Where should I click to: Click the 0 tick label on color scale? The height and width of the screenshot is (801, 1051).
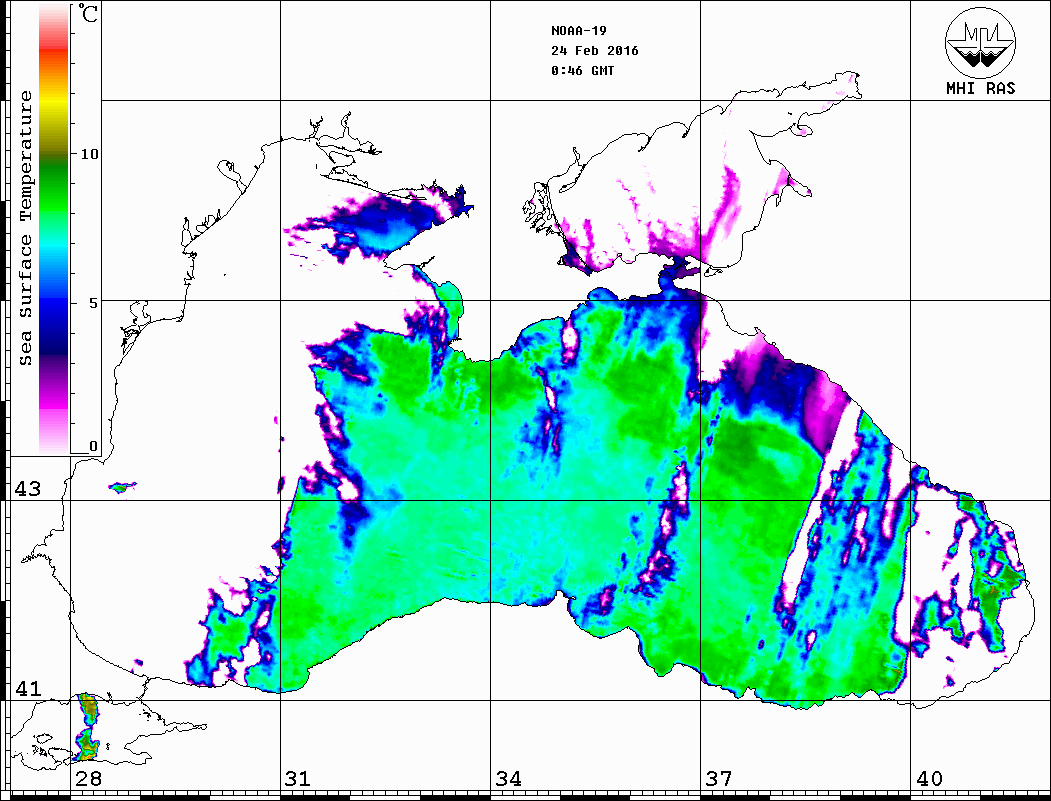tap(93, 446)
